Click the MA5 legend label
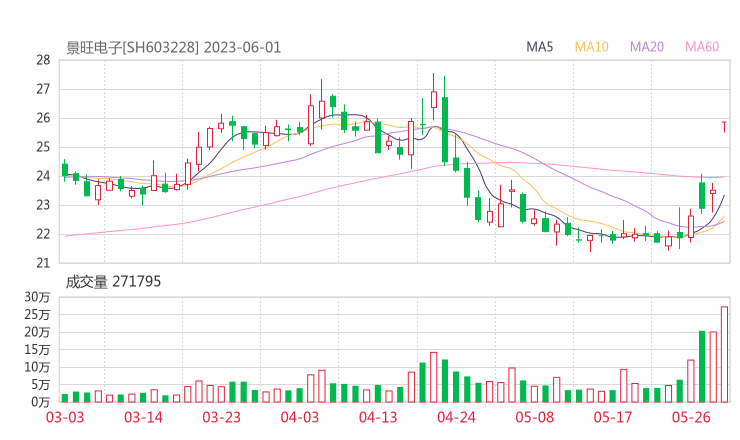This screenshot has width=740, height=440. click(539, 47)
